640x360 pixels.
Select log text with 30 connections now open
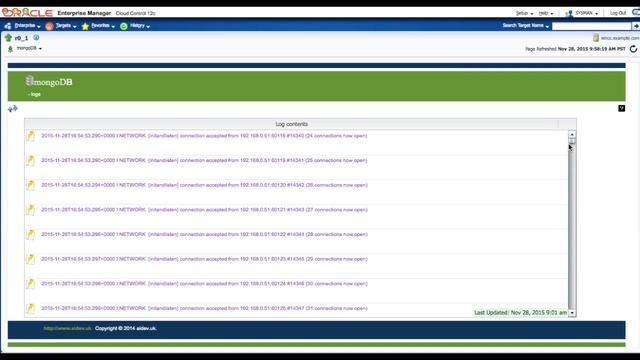[204, 283]
